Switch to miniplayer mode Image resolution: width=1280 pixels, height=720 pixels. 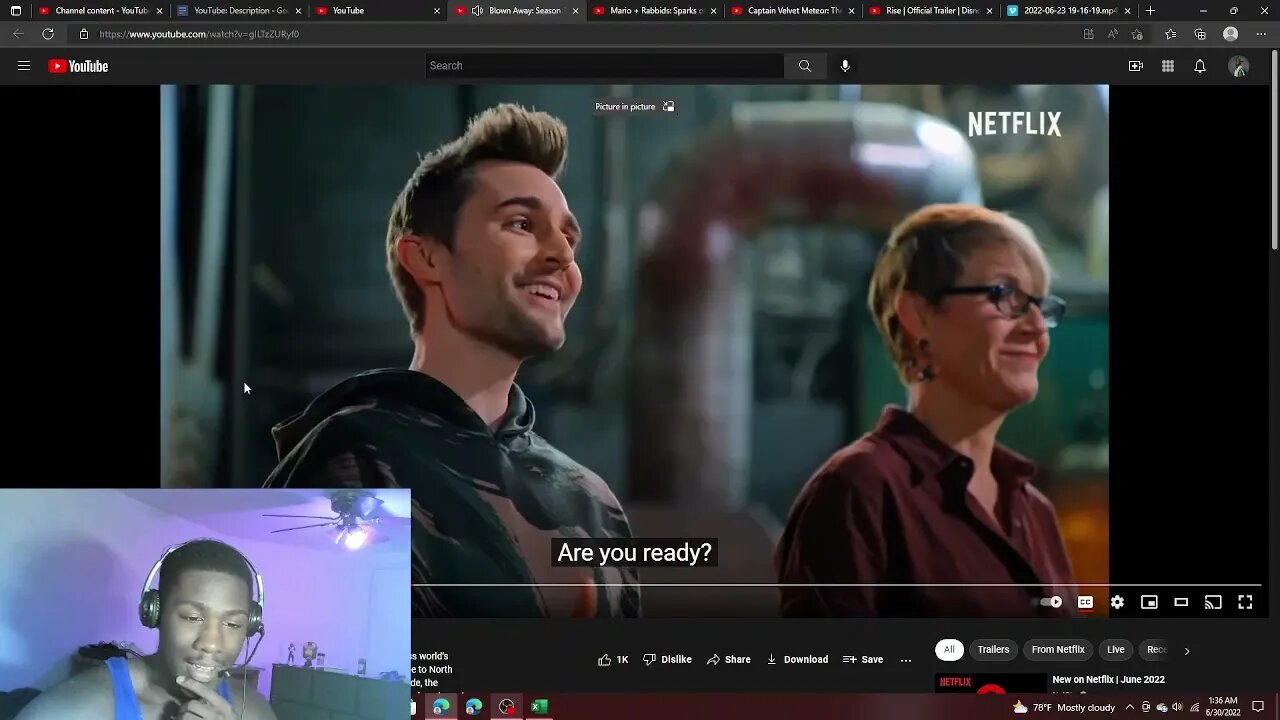coord(1149,602)
